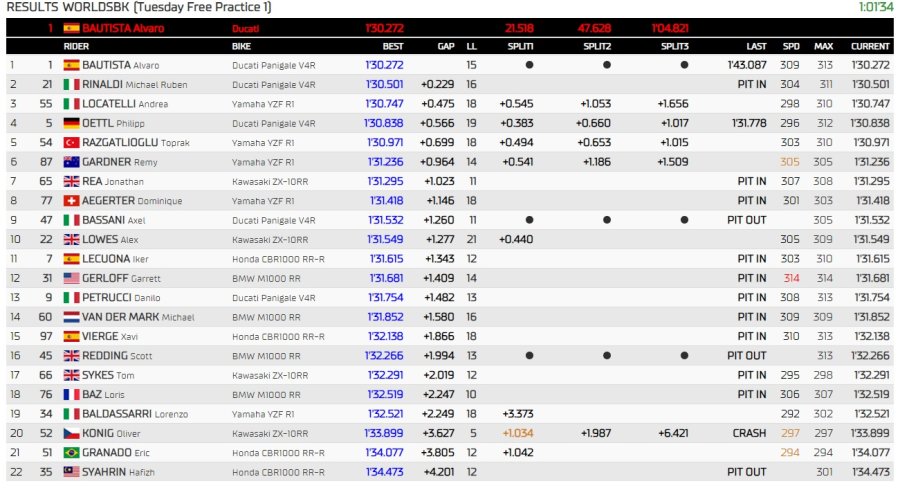Click the Spanish flag beside BAUTISTA in row 1
This screenshot has width=900, height=488.
tap(71, 65)
